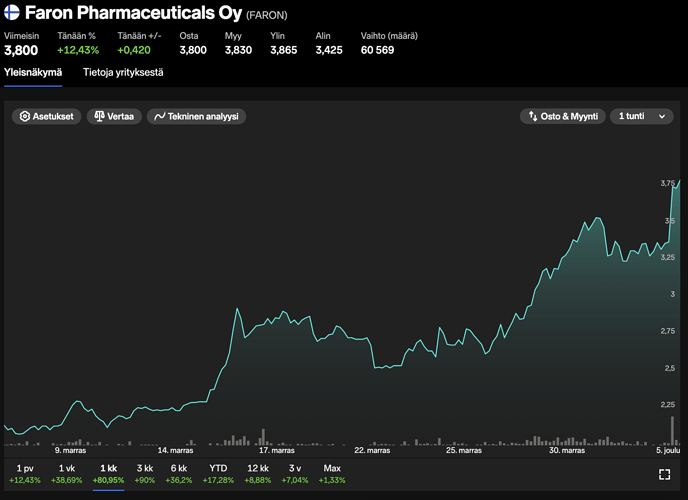Open Tekninen analyysi
The height and width of the screenshot is (500, 688).
pyautogui.click(x=196, y=116)
